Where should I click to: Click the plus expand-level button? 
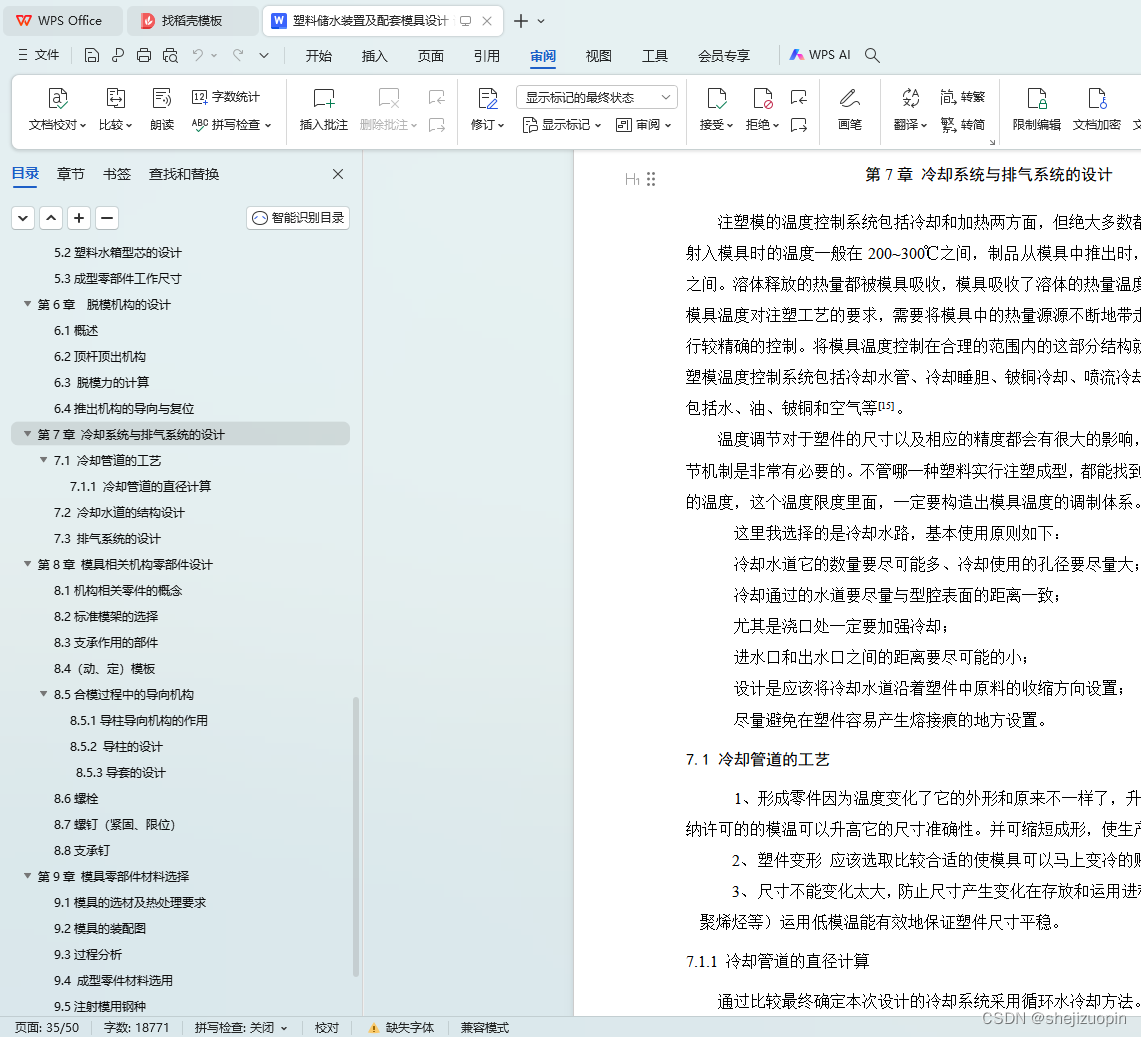79,218
